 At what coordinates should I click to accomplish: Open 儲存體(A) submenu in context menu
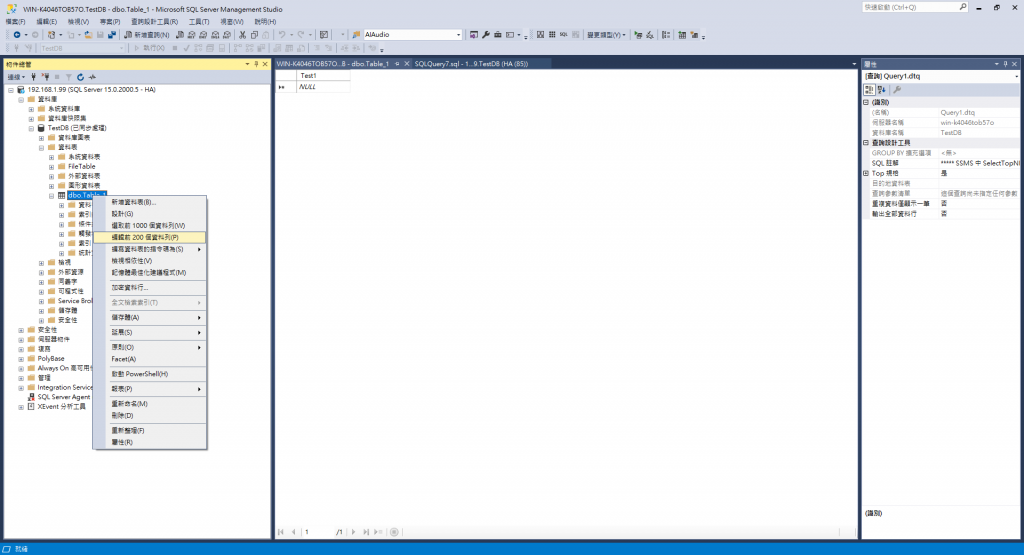[150, 318]
